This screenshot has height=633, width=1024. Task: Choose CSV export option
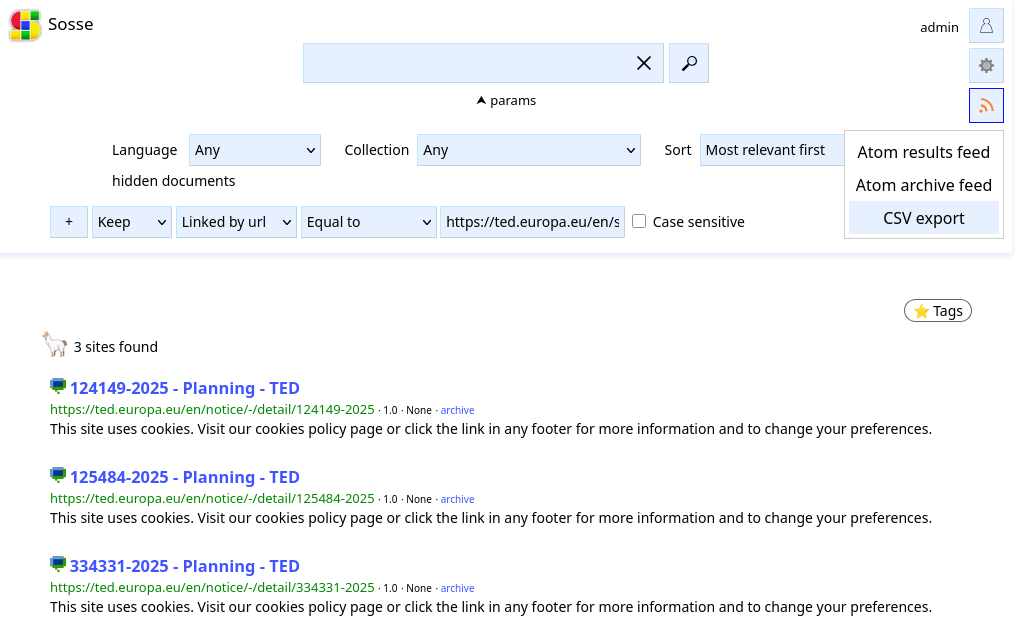point(923,218)
